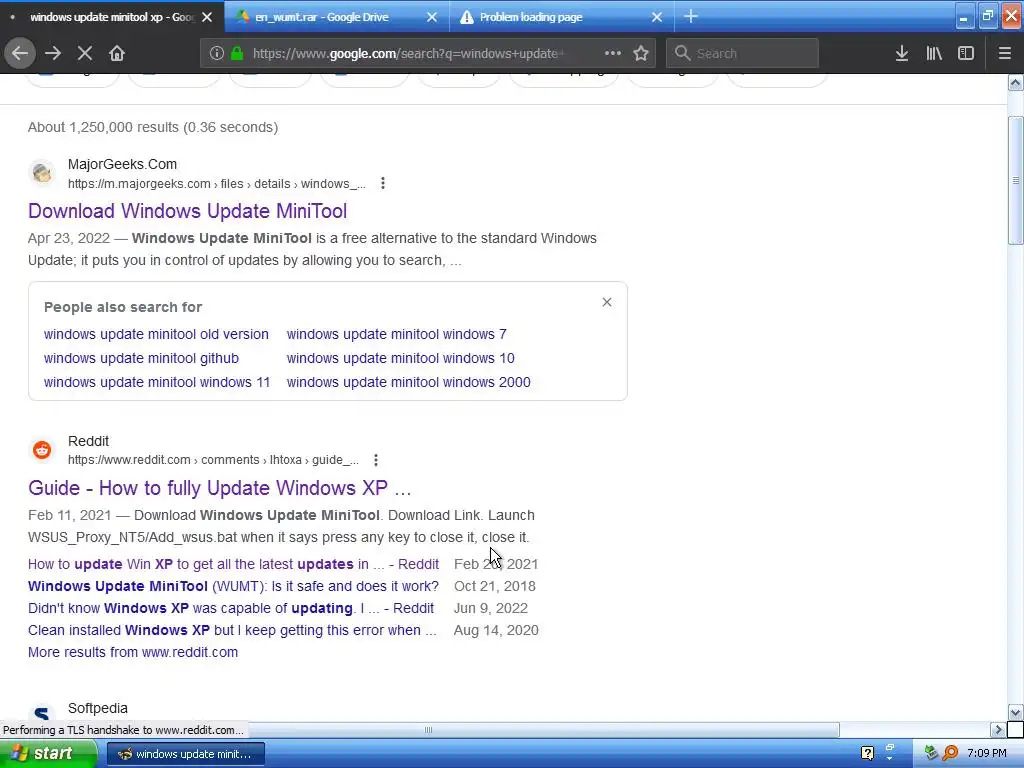This screenshot has height=768, width=1024.
Task: Open Guide - How to fully Update Windows XP
Action: (x=219, y=488)
